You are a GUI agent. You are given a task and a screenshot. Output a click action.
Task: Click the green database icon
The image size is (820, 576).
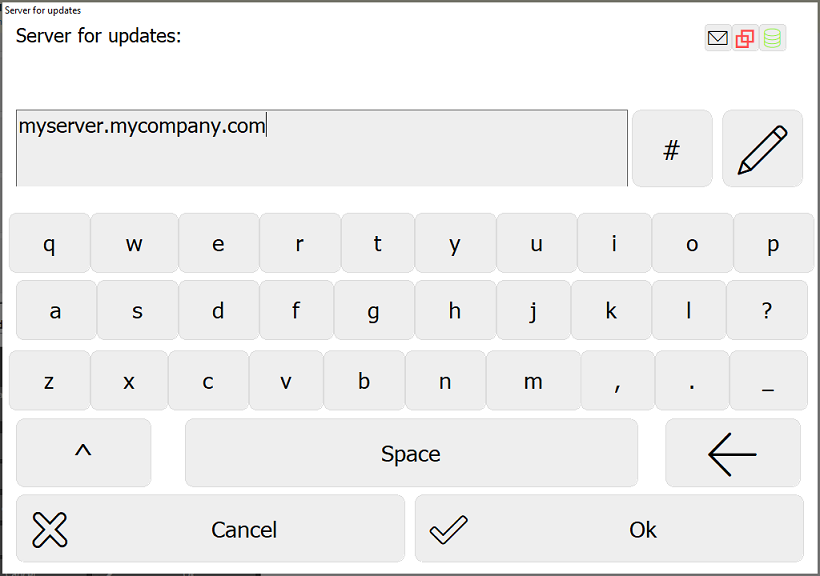click(772, 38)
